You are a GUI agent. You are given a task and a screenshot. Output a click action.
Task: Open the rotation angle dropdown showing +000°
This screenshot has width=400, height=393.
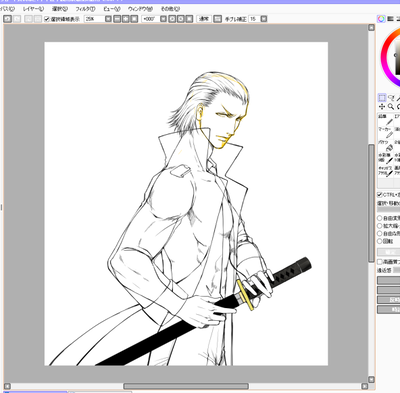point(163,19)
